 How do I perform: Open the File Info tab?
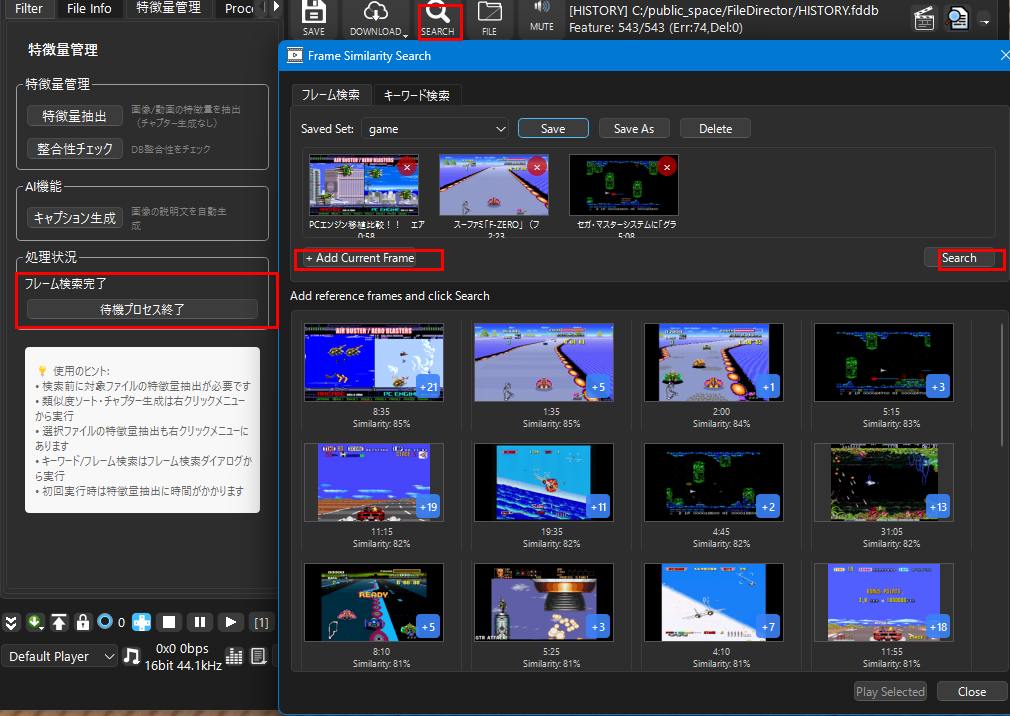tap(89, 9)
